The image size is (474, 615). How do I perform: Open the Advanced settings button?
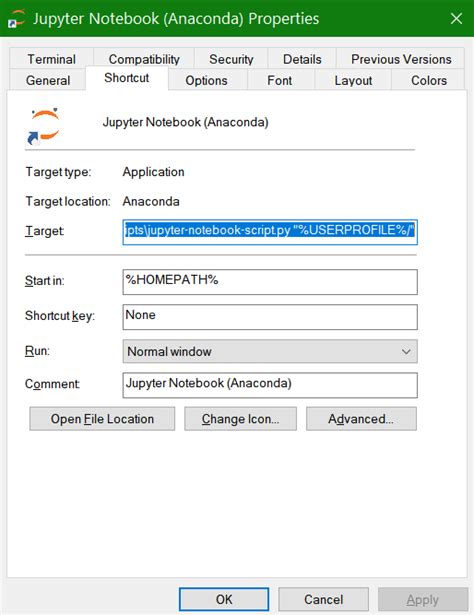click(x=361, y=418)
